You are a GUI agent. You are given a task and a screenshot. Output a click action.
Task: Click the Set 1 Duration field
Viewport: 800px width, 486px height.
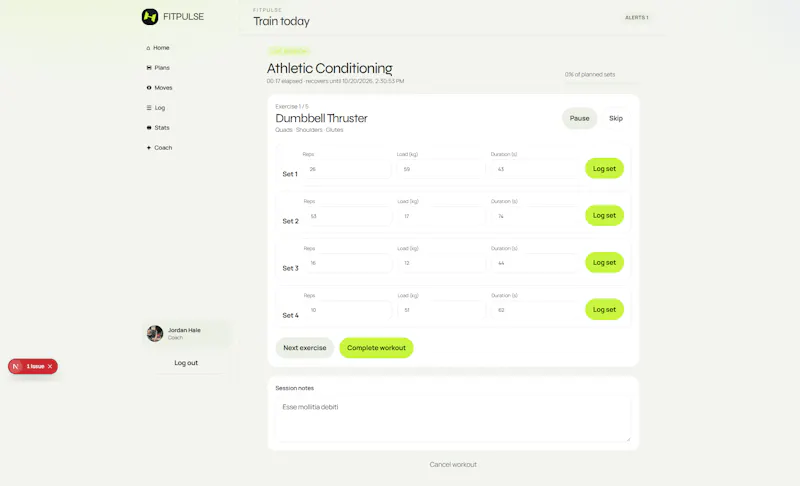[x=535, y=169]
